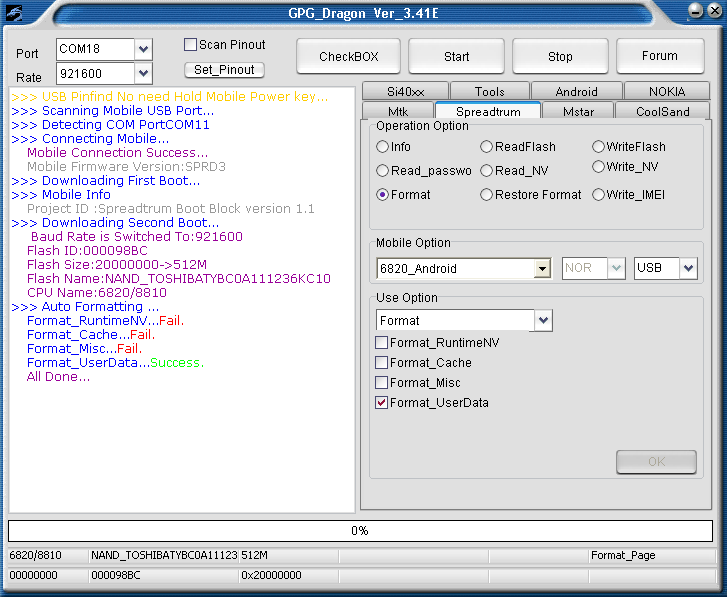Expand the Rate 921600 dropdown
The image size is (727, 597).
143,73
